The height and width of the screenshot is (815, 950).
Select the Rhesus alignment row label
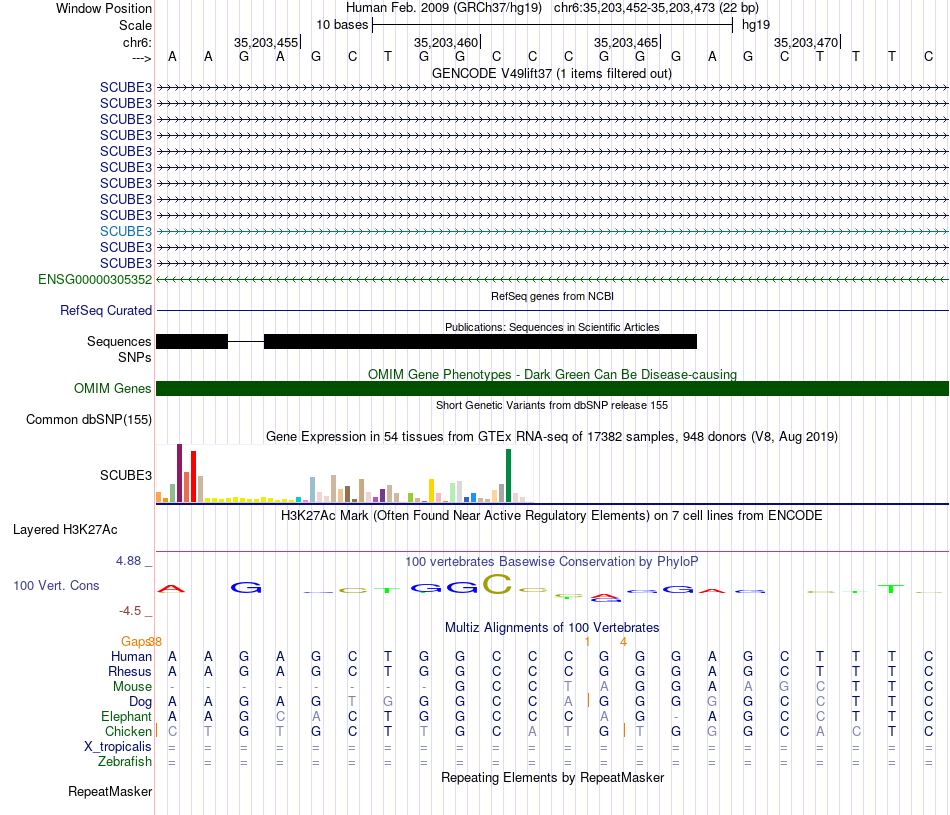coord(130,671)
